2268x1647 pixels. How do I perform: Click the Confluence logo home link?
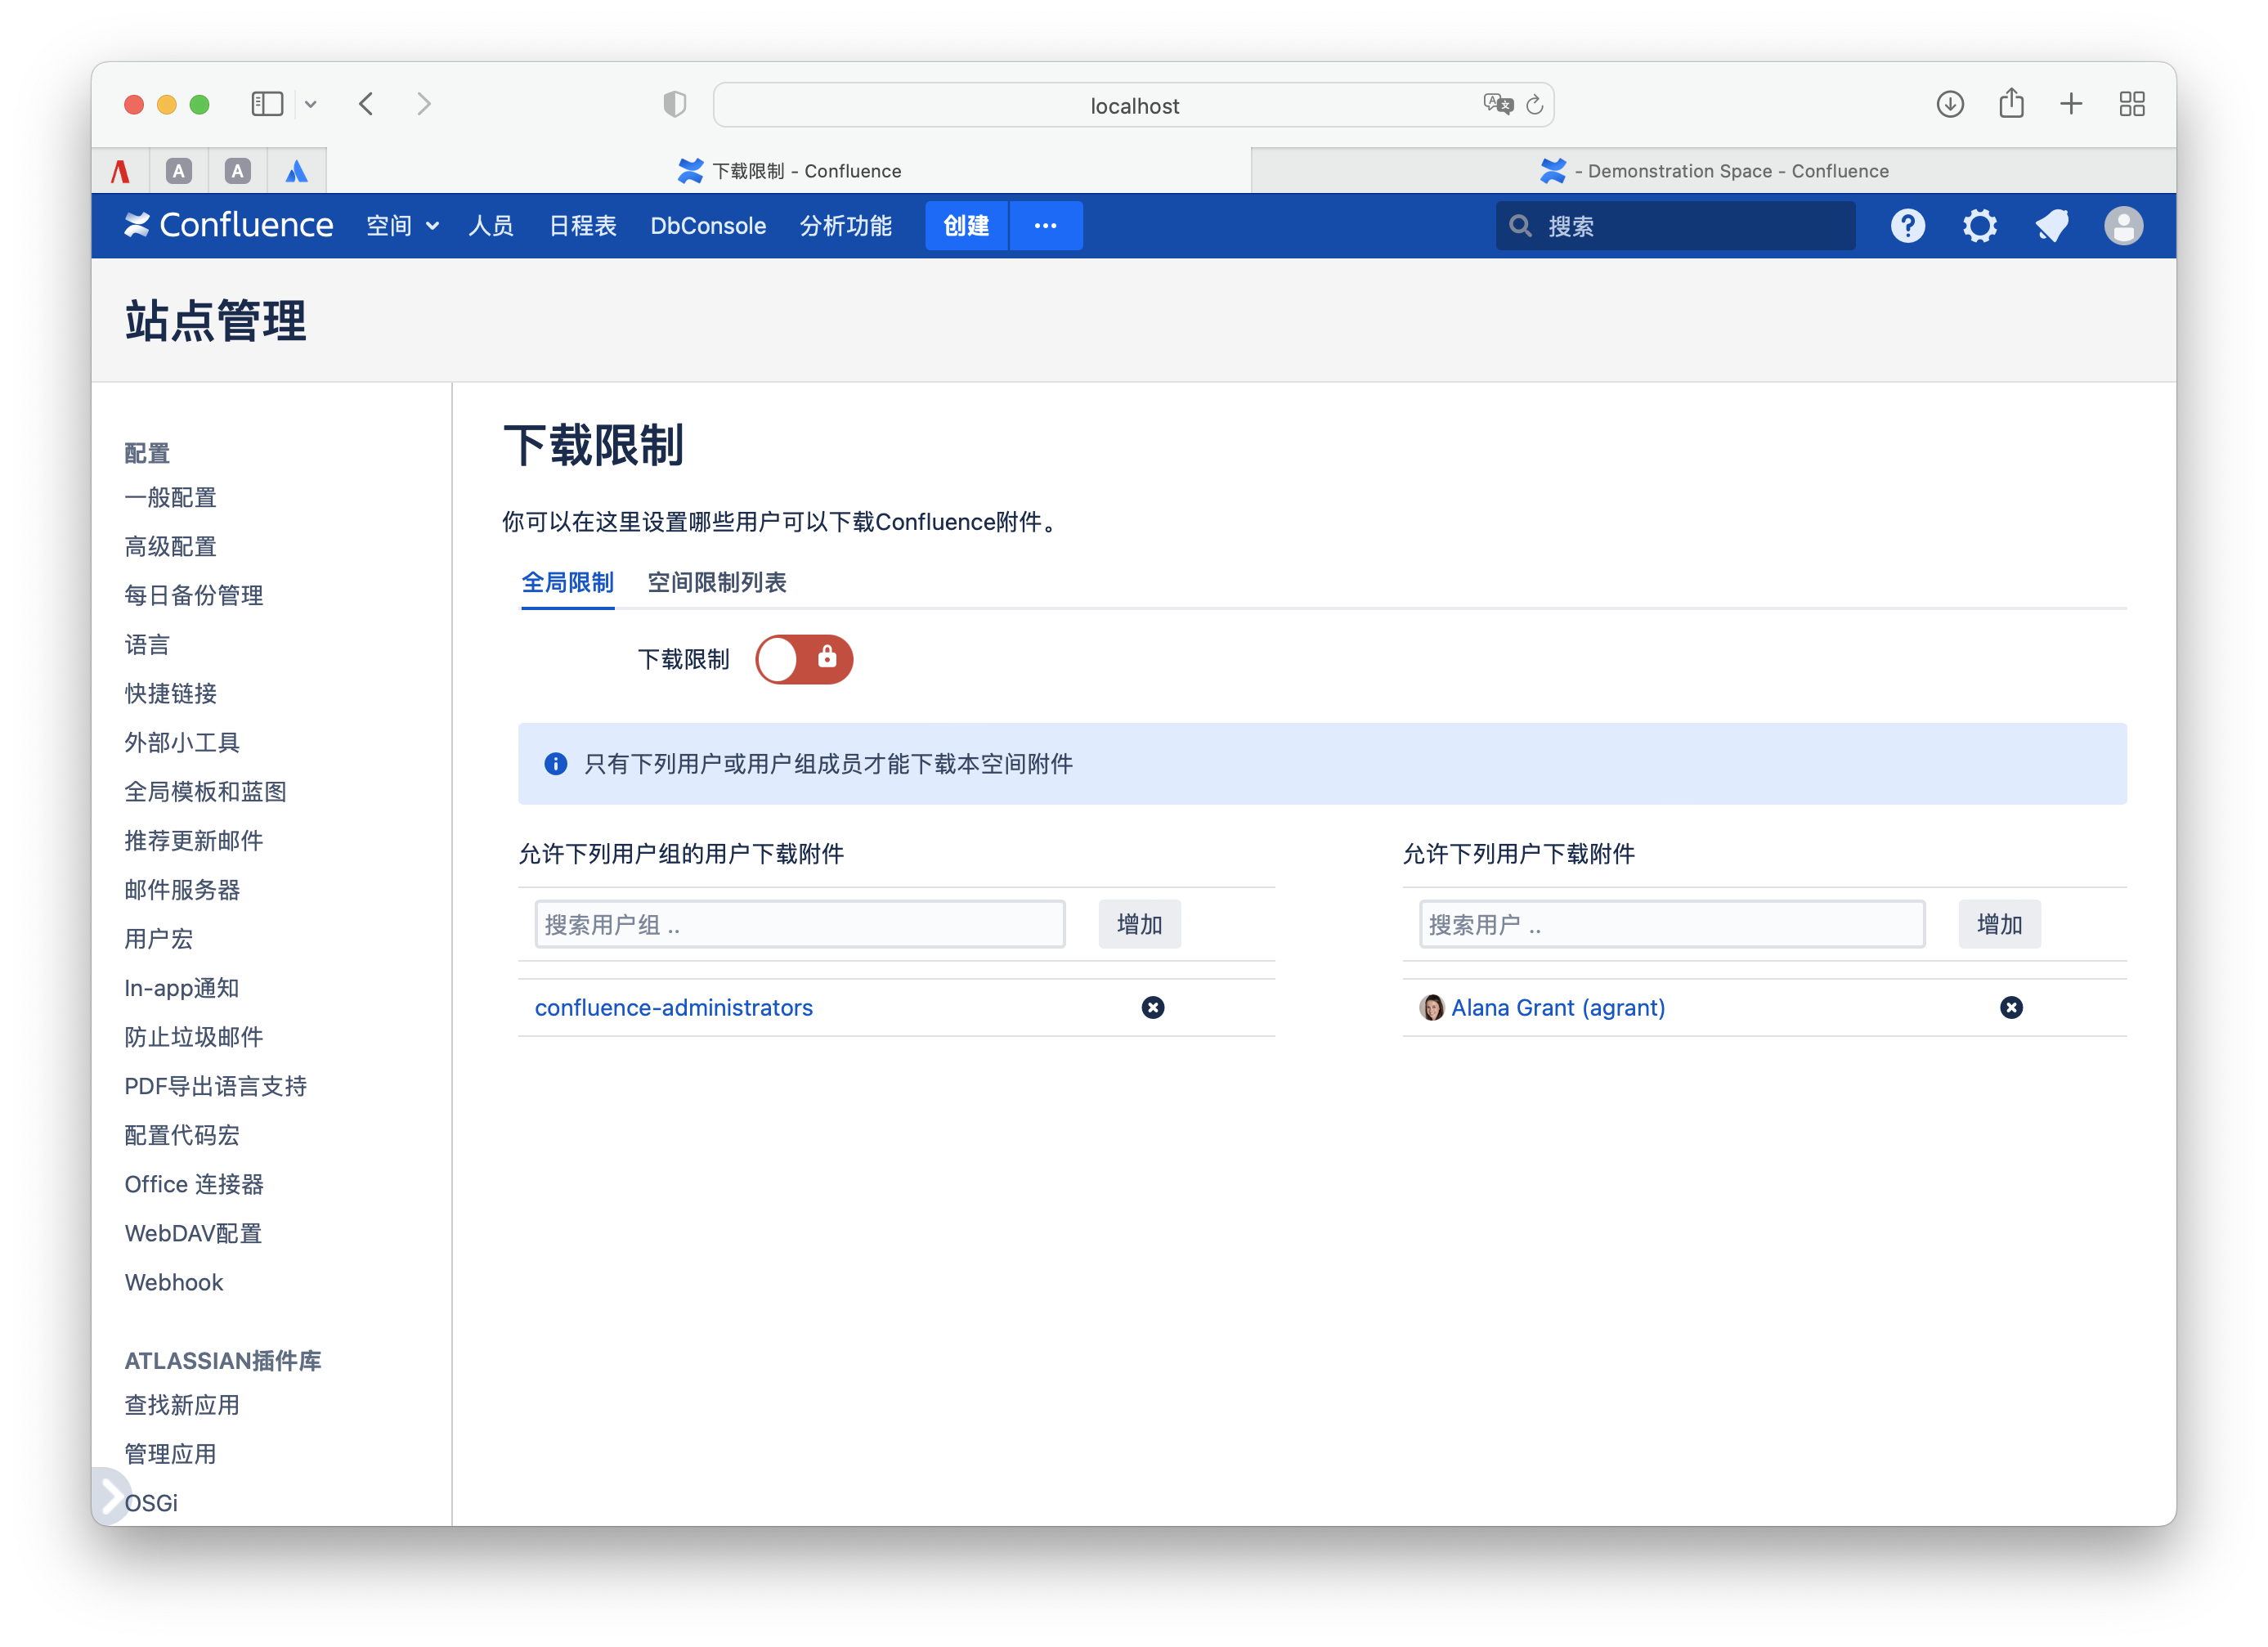tap(229, 226)
